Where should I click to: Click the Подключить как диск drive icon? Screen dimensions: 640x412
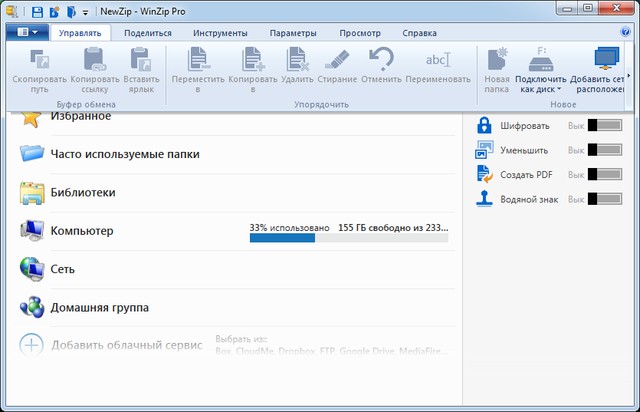540,58
